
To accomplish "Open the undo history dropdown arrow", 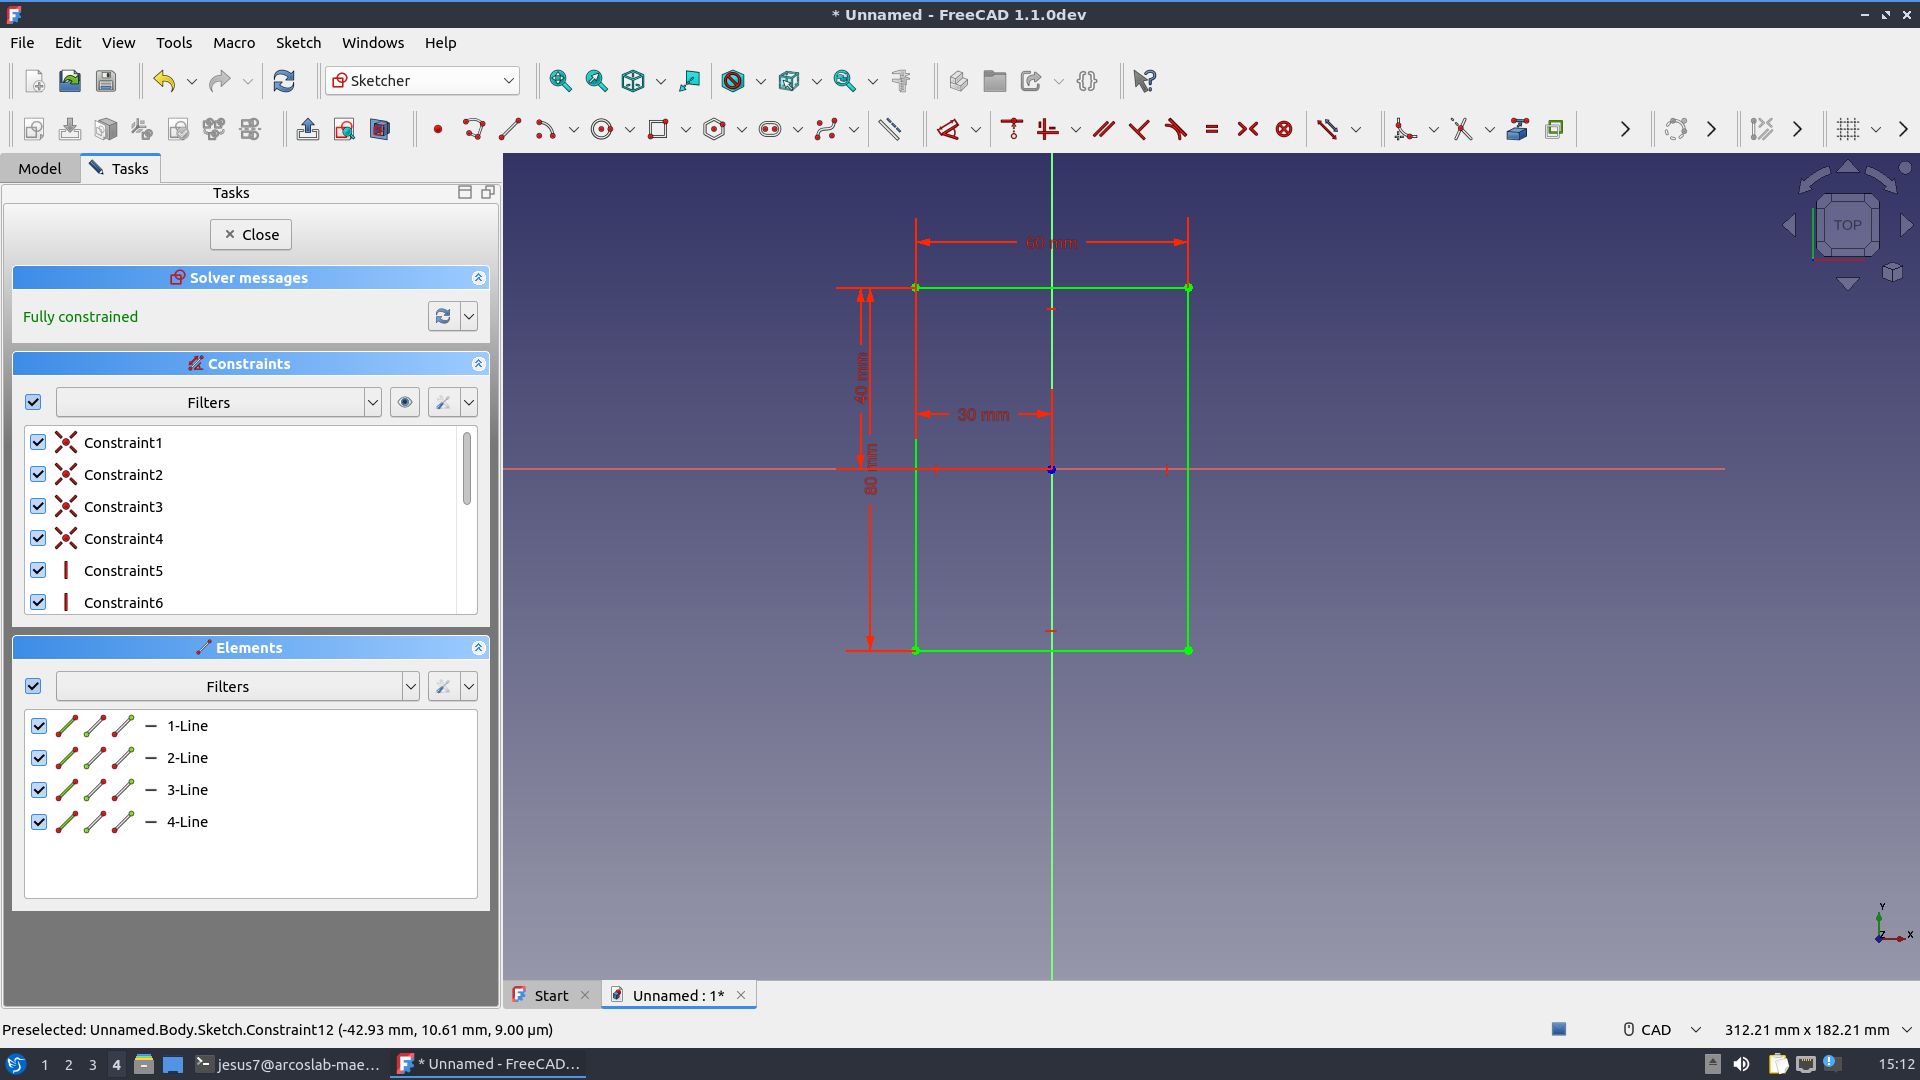I will click(x=192, y=81).
